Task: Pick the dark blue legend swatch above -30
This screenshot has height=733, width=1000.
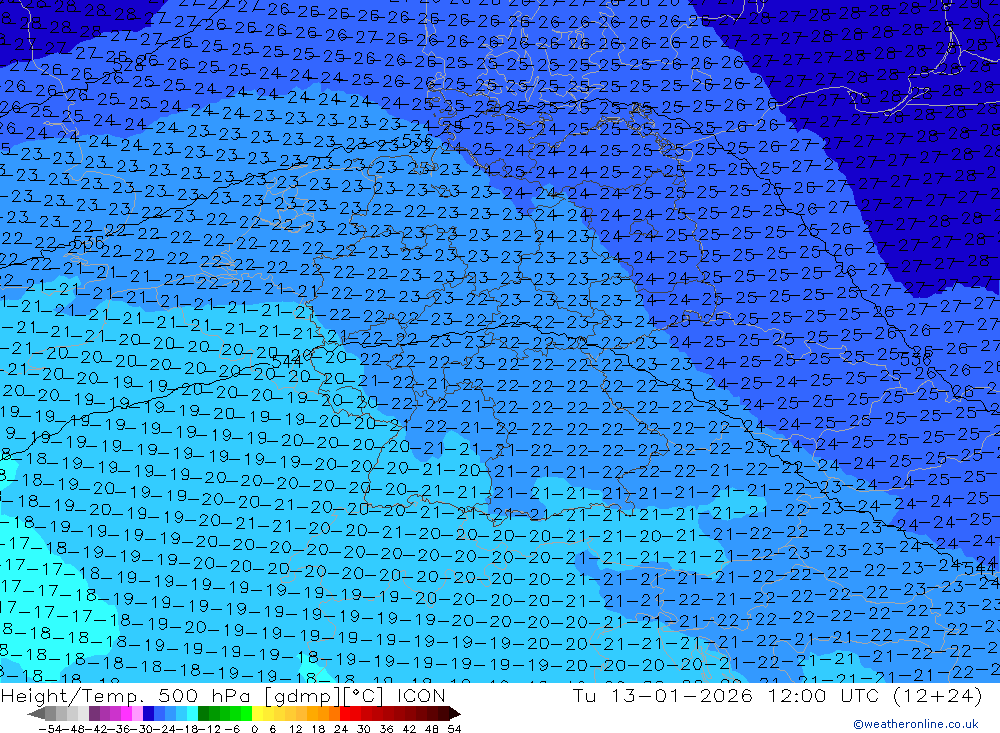Action: coord(149,713)
